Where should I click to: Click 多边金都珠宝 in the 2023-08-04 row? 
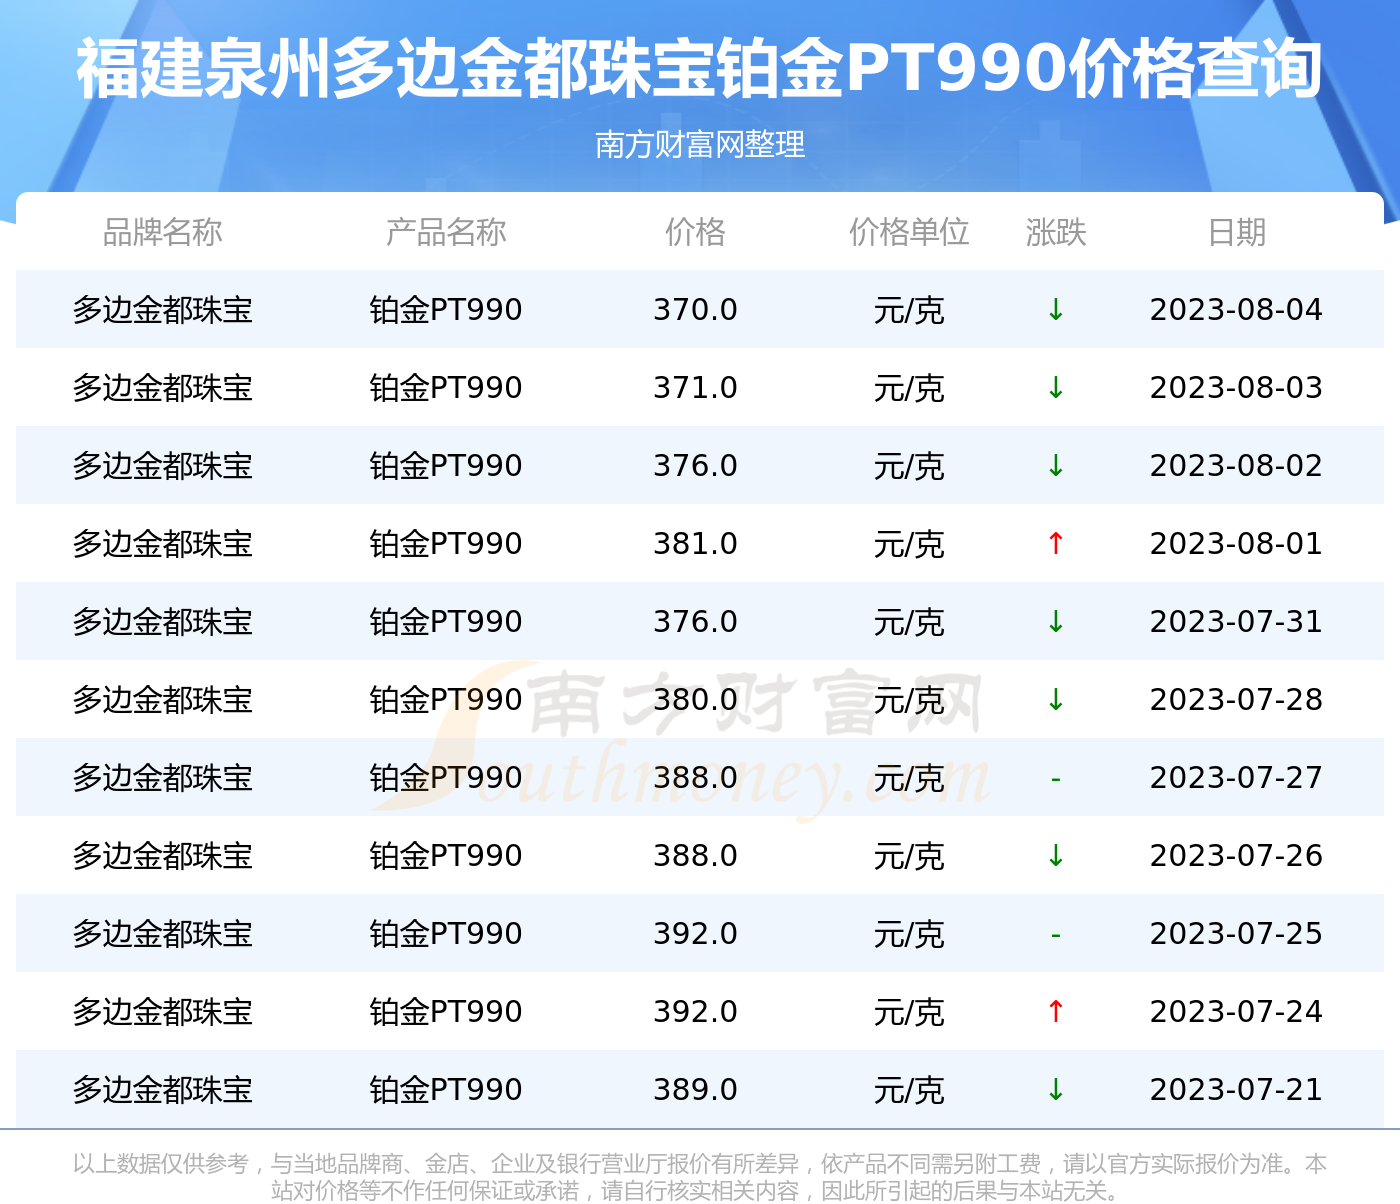(x=162, y=310)
